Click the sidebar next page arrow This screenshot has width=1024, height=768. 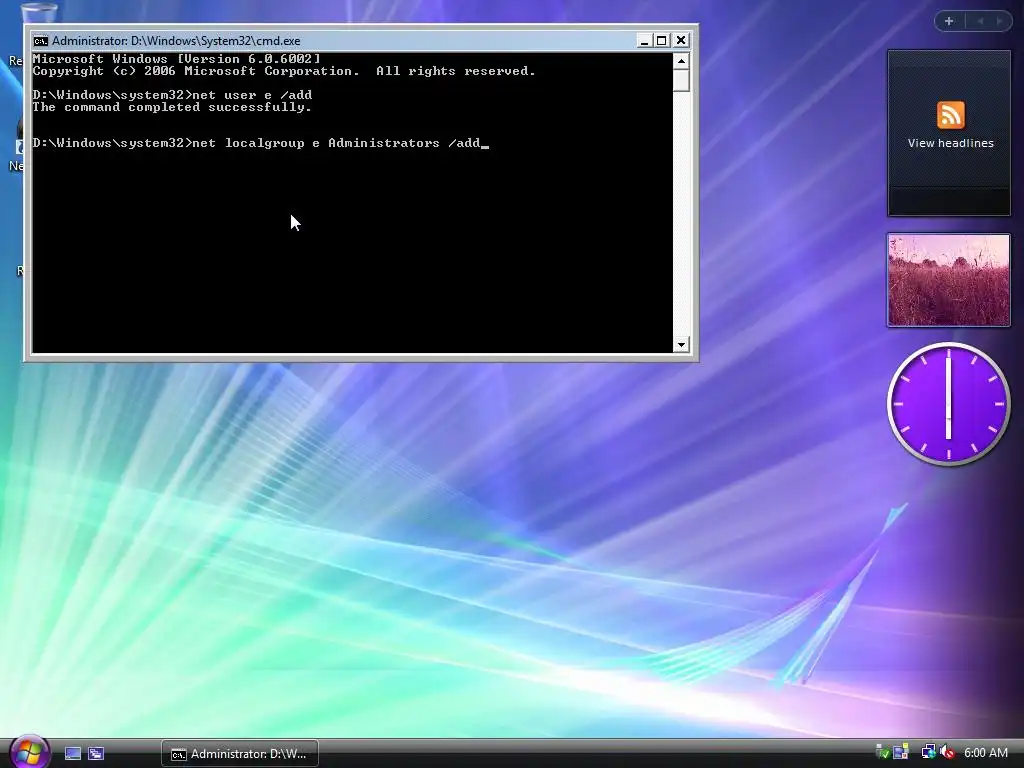[999, 21]
